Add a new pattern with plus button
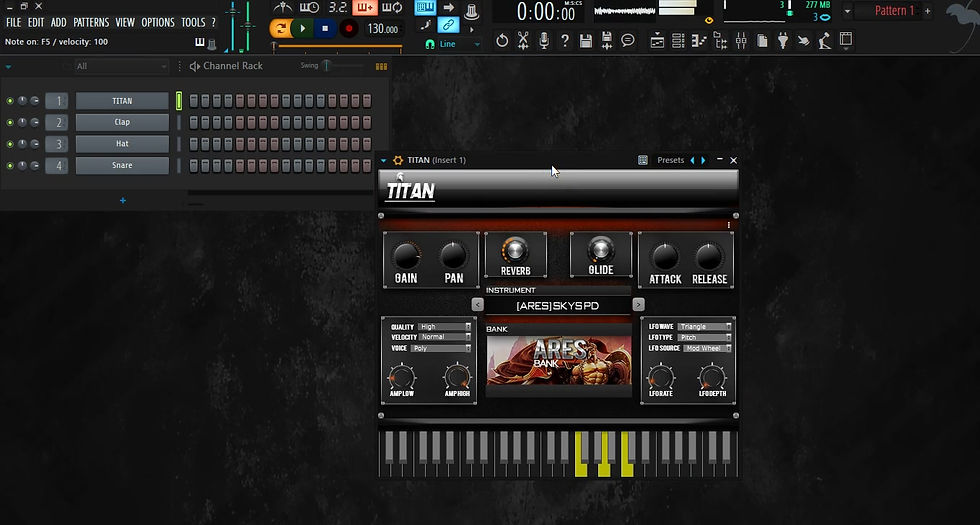This screenshot has width=980, height=525. (928, 11)
